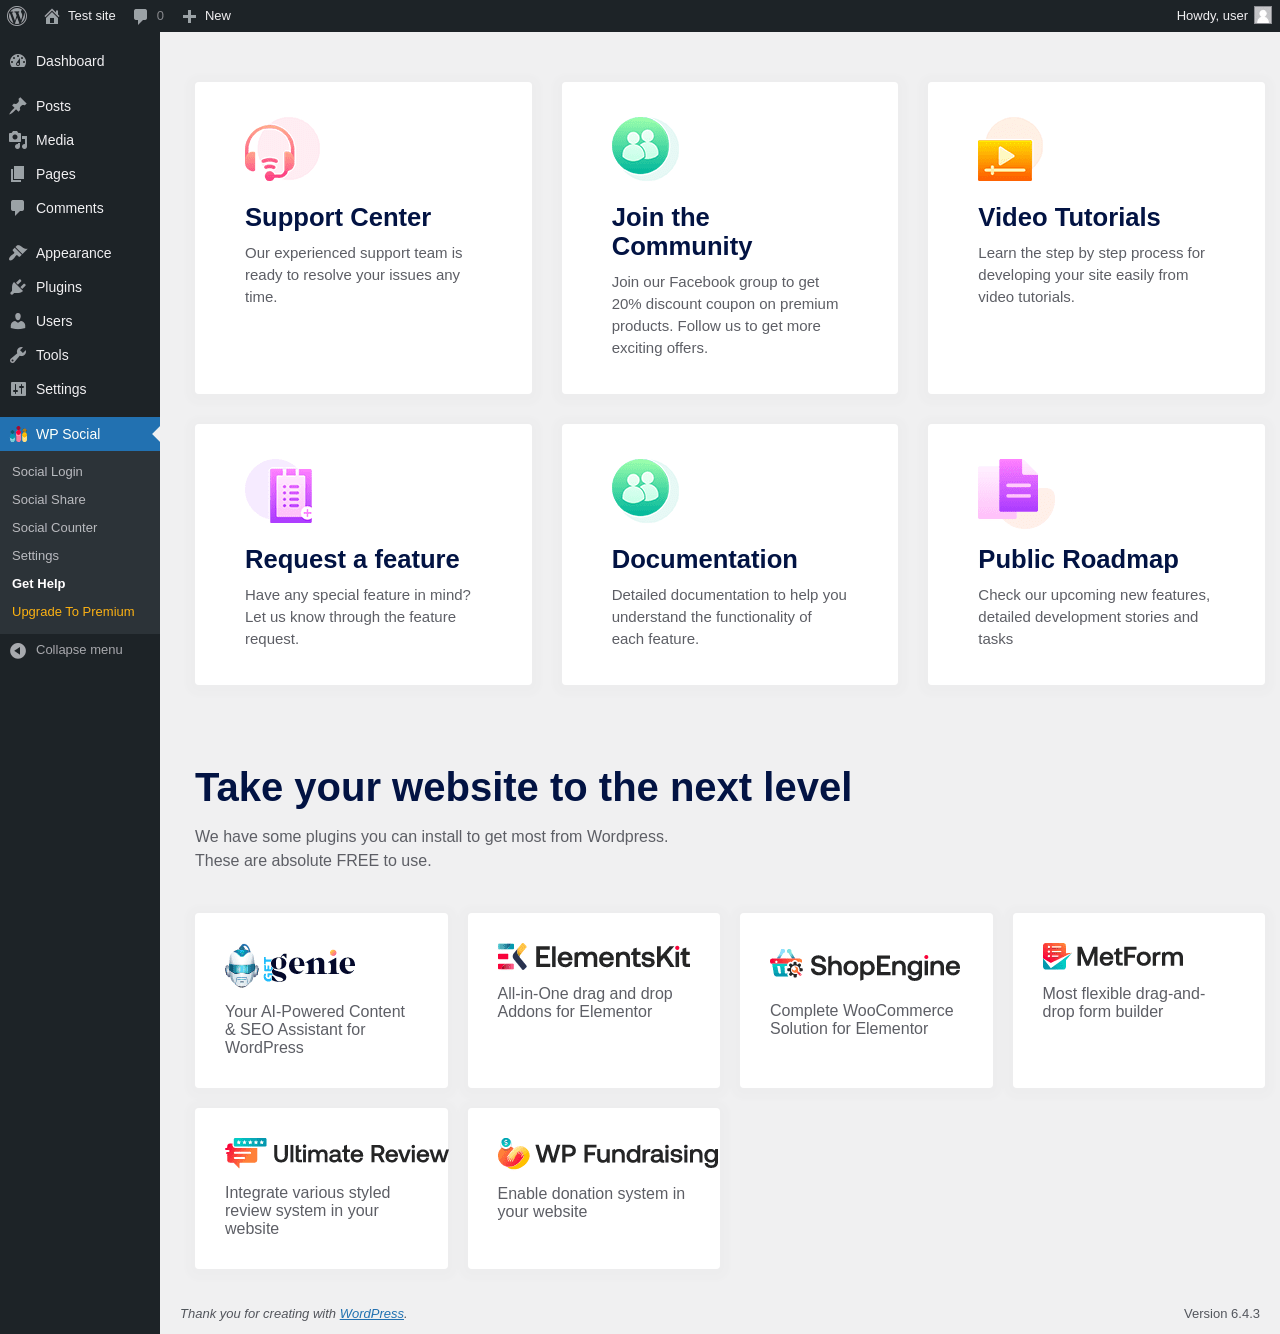The image size is (1280, 1334).
Task: Click the Appearance paintbrush icon
Action: click(x=18, y=253)
